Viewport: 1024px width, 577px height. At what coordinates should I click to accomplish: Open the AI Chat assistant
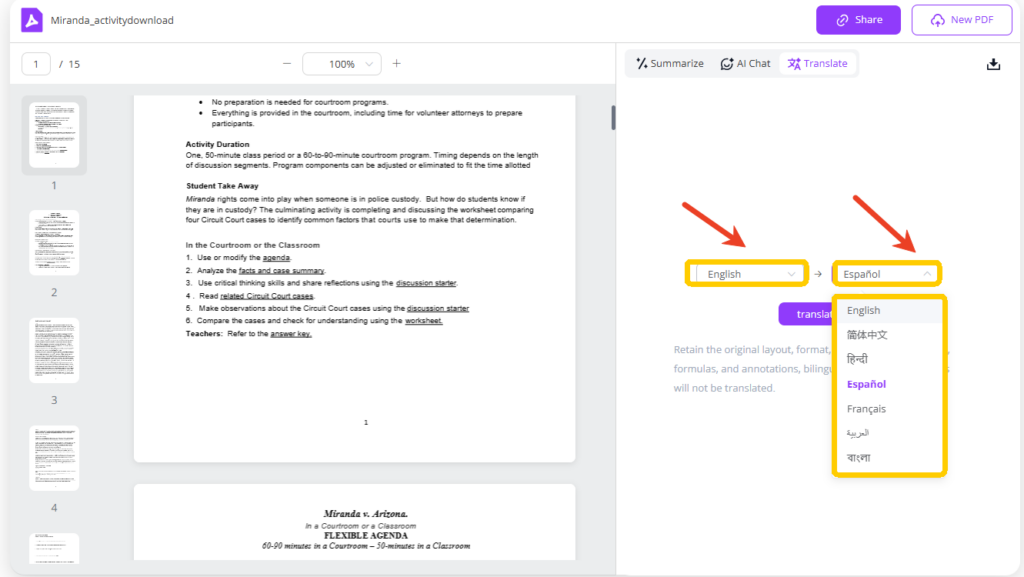click(x=745, y=63)
